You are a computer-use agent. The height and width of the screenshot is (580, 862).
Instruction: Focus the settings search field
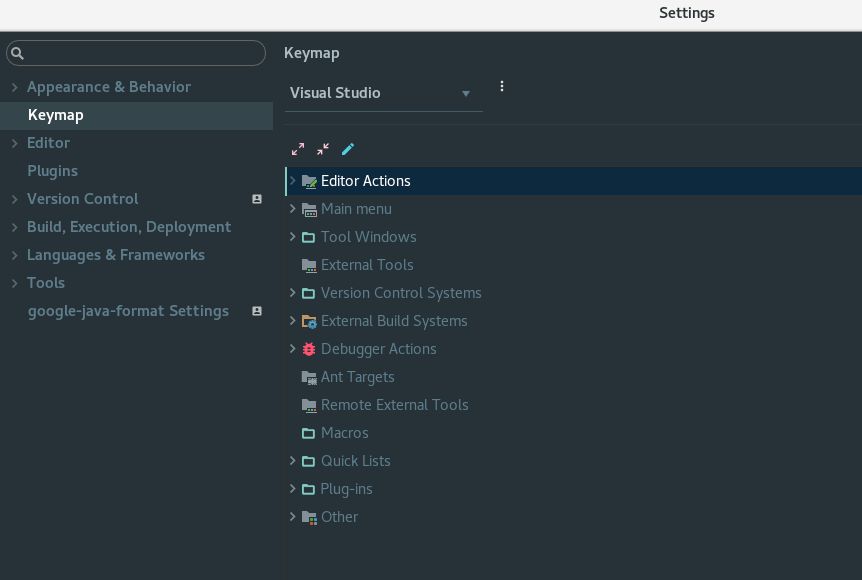(x=136, y=53)
